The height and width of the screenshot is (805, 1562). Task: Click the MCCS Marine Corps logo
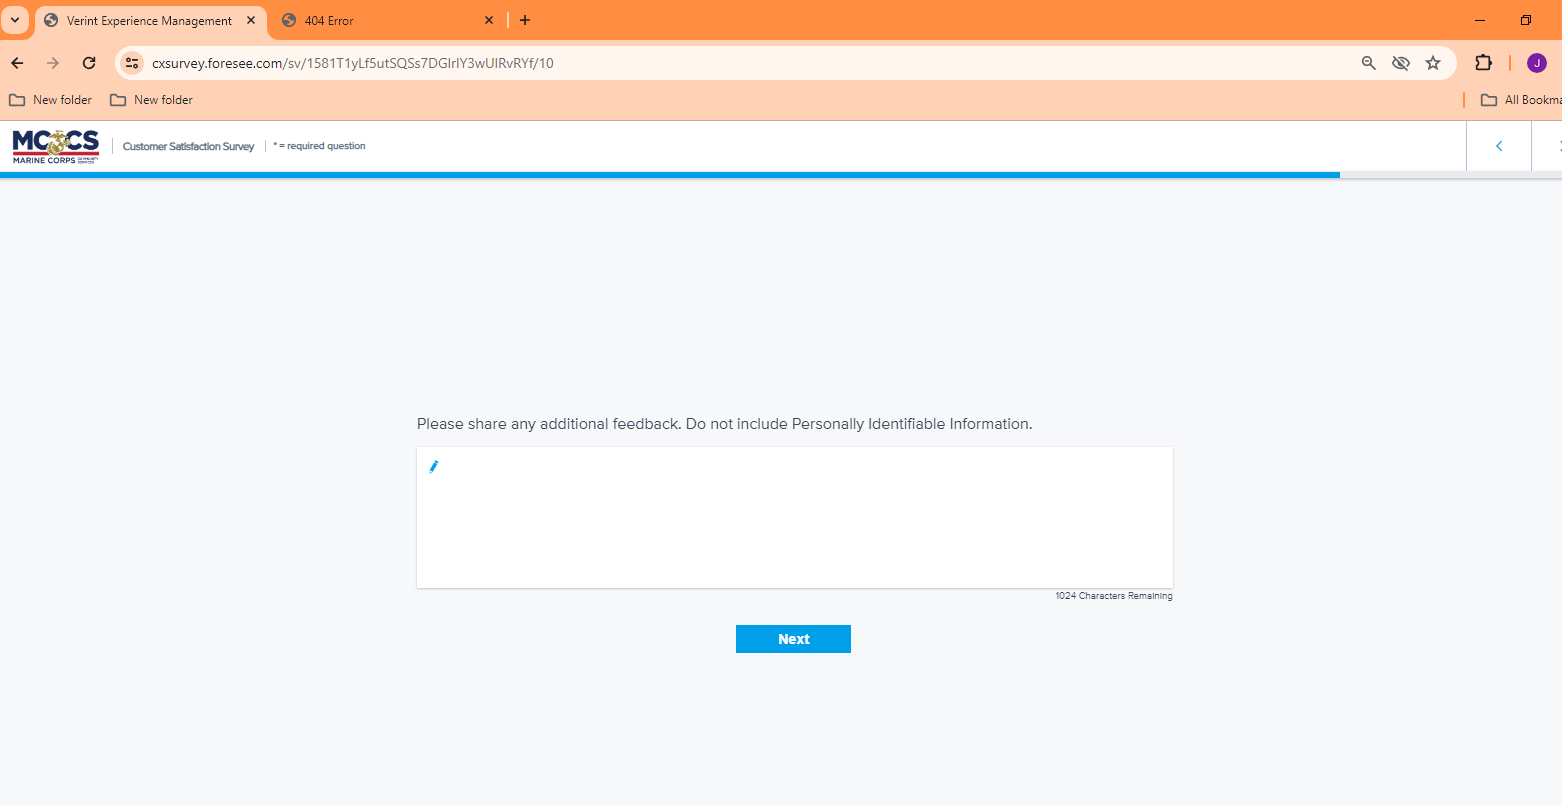pos(56,146)
